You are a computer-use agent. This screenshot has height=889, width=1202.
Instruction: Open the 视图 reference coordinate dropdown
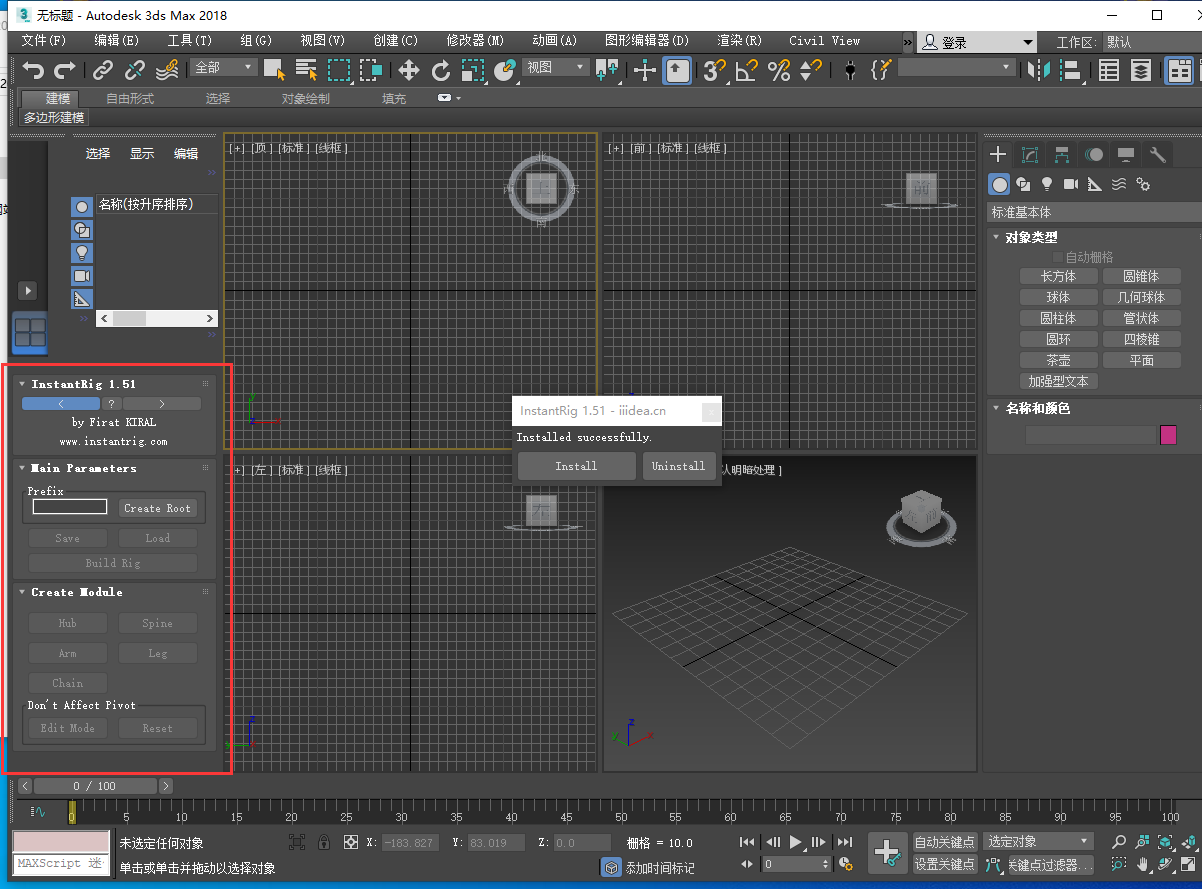click(556, 67)
